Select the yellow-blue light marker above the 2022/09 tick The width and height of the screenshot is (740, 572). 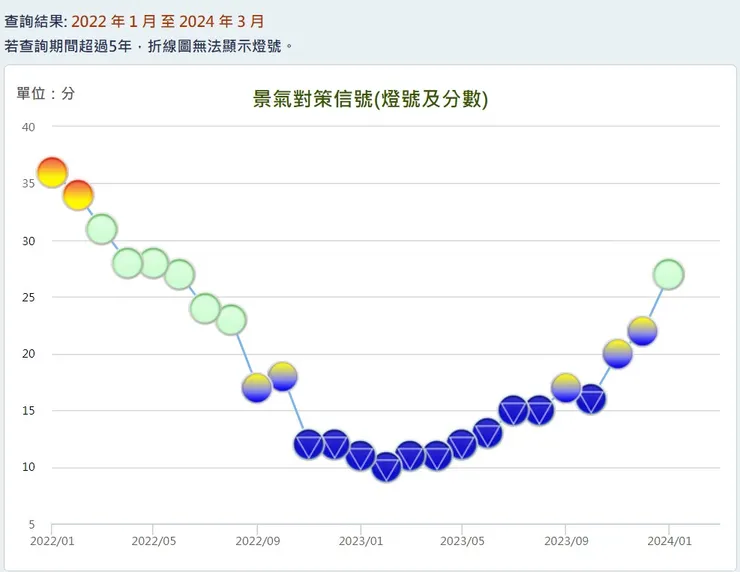pyautogui.click(x=257, y=388)
